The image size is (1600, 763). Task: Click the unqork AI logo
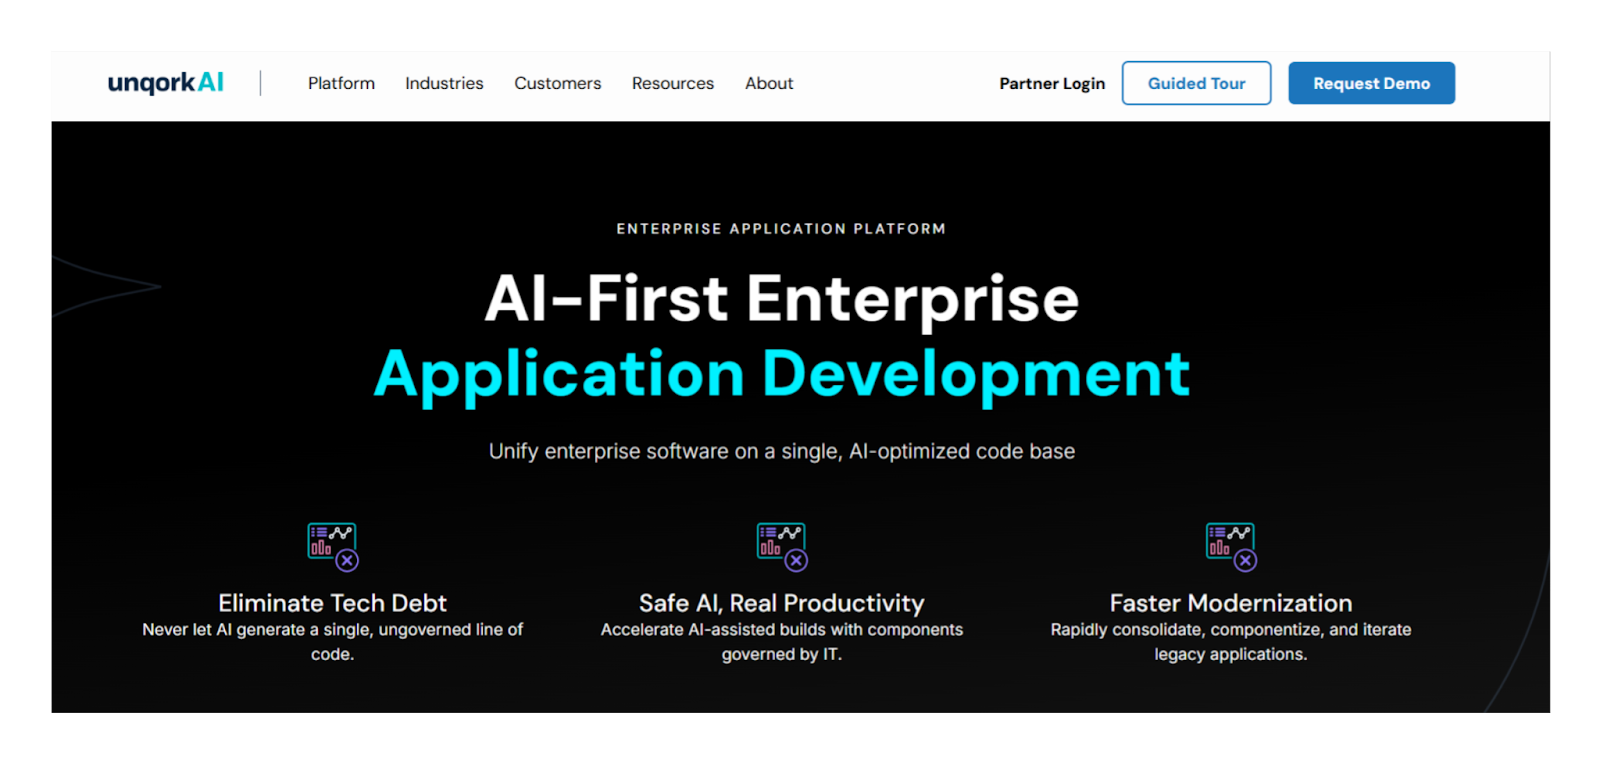point(166,82)
